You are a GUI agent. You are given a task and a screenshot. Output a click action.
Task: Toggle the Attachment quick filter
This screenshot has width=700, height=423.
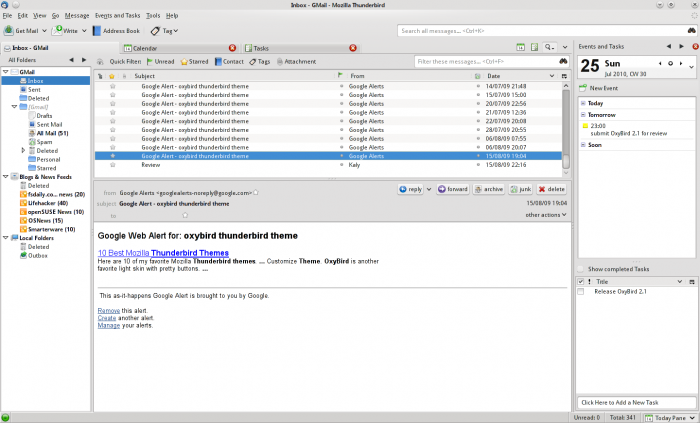(x=296, y=62)
